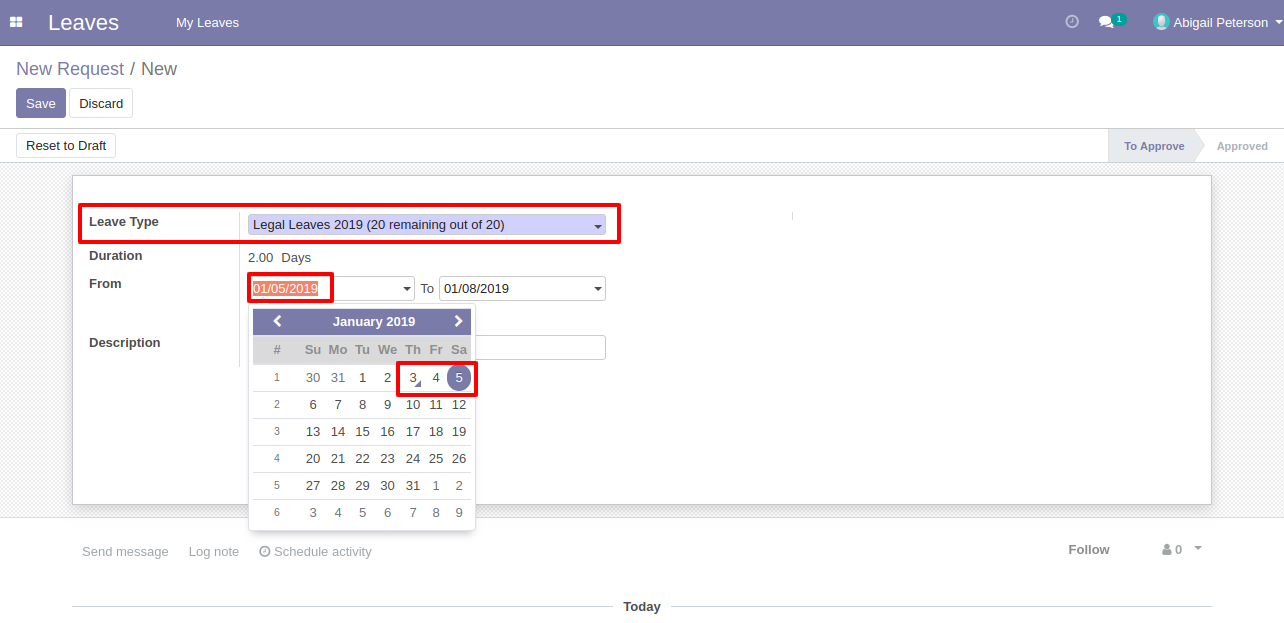The width and height of the screenshot is (1284, 623).
Task: Click the followers count person icon
Action: click(1167, 550)
